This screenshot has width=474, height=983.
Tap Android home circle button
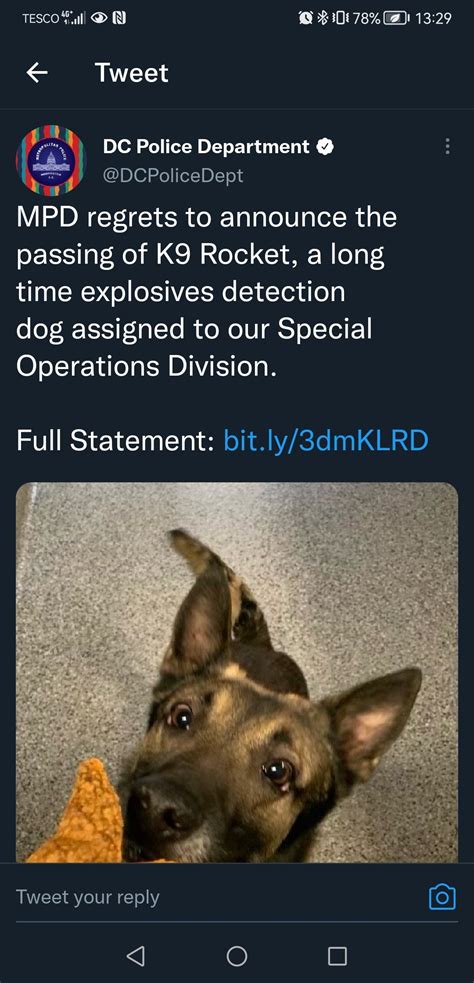tap(236, 955)
